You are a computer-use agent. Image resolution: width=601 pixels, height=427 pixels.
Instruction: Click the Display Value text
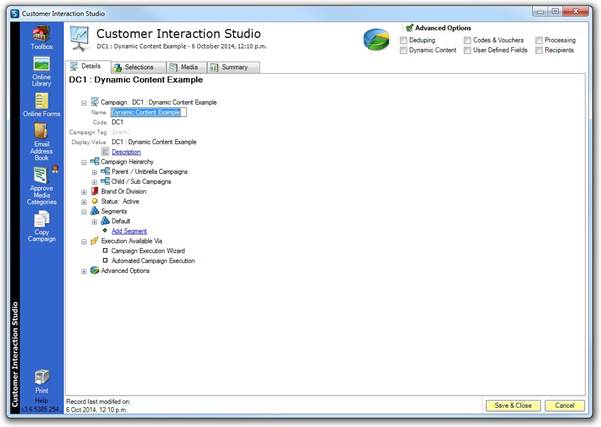154,142
